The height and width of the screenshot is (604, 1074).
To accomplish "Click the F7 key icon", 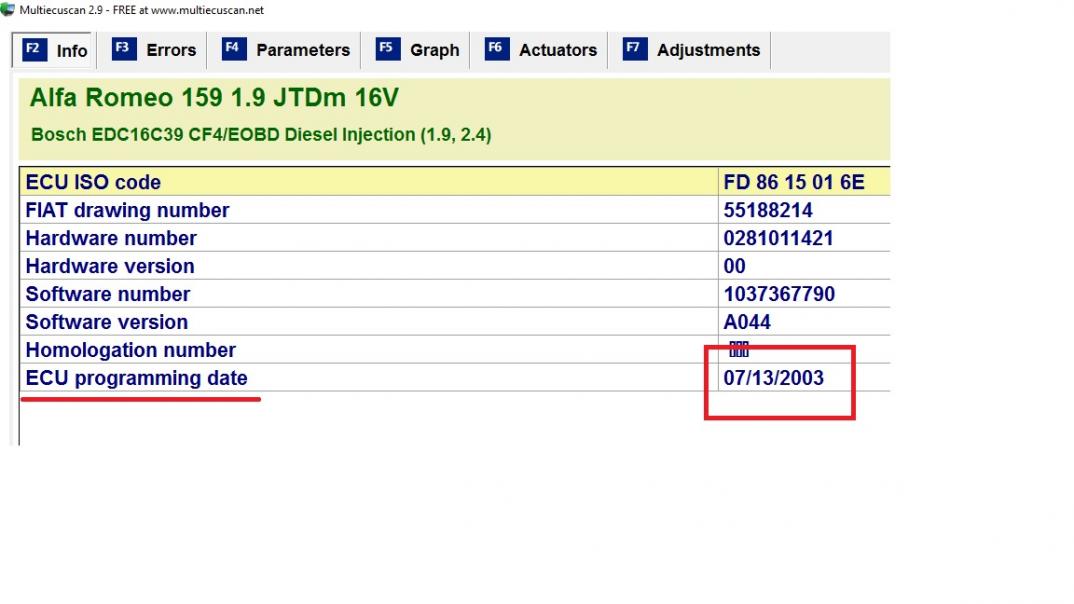I will tap(635, 49).
